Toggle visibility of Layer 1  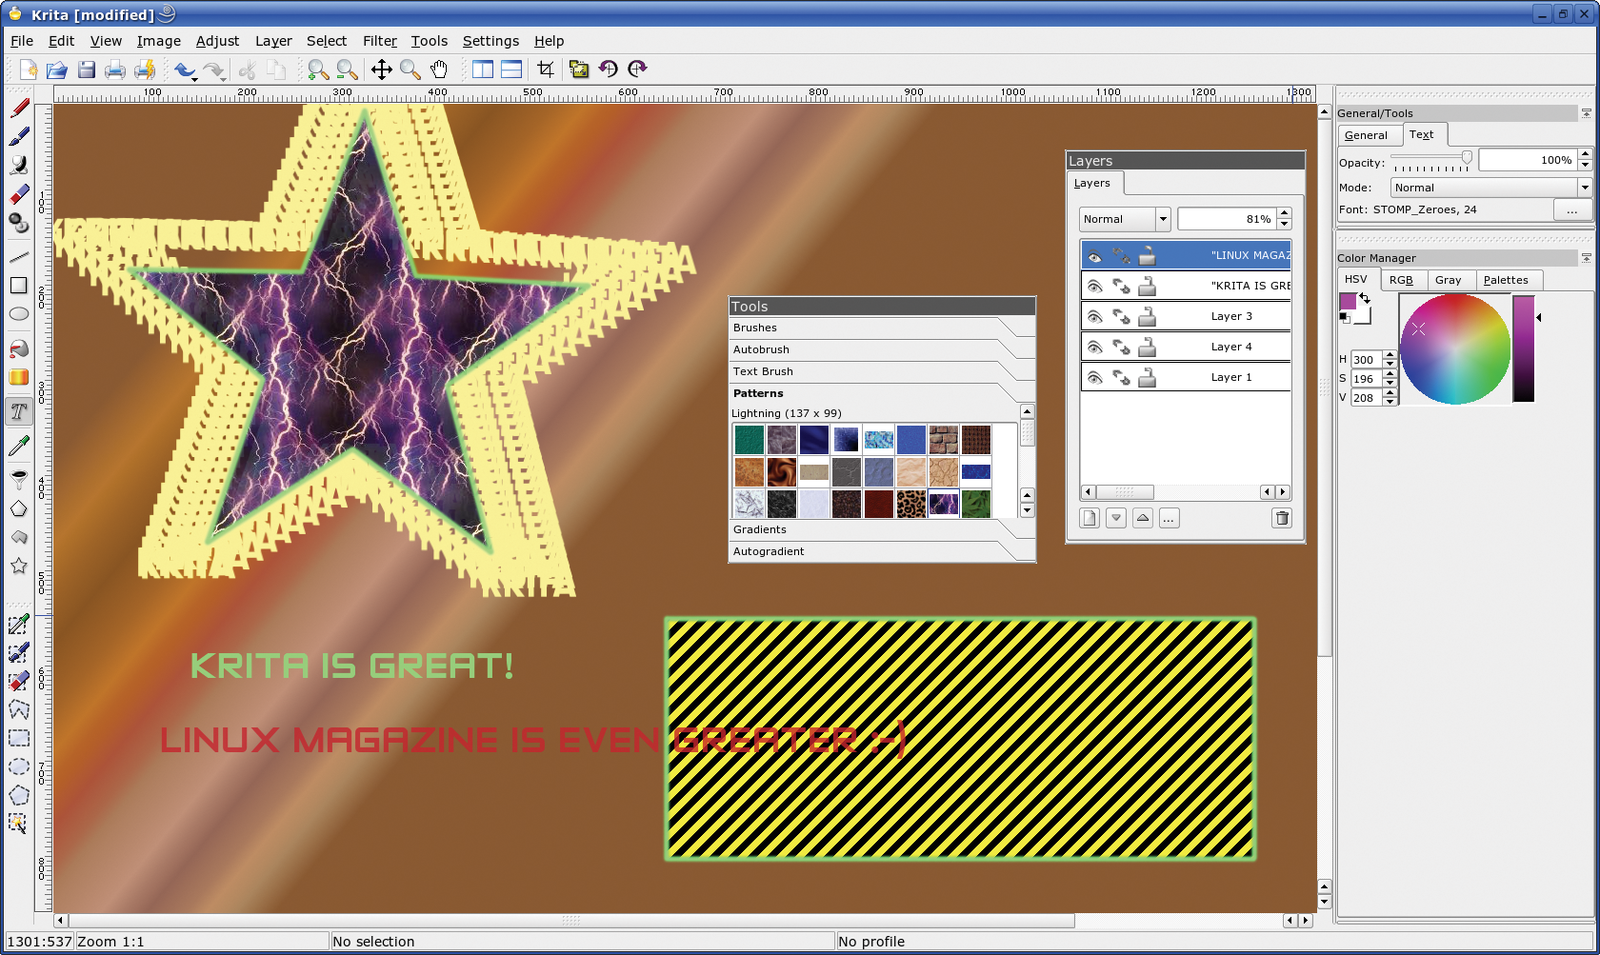(x=1095, y=378)
